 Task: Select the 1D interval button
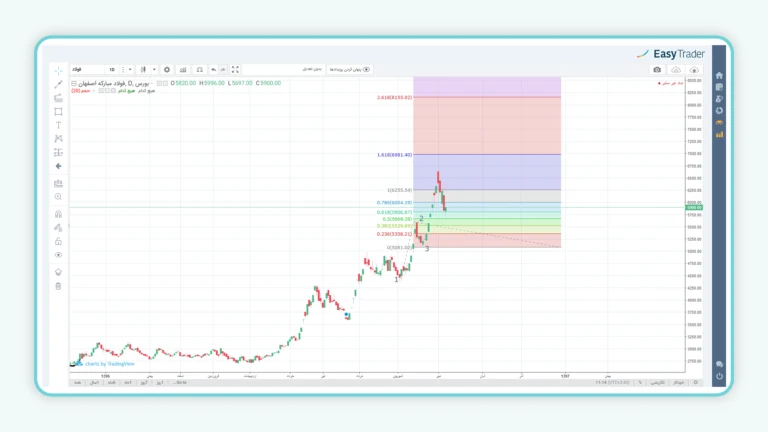(x=112, y=70)
